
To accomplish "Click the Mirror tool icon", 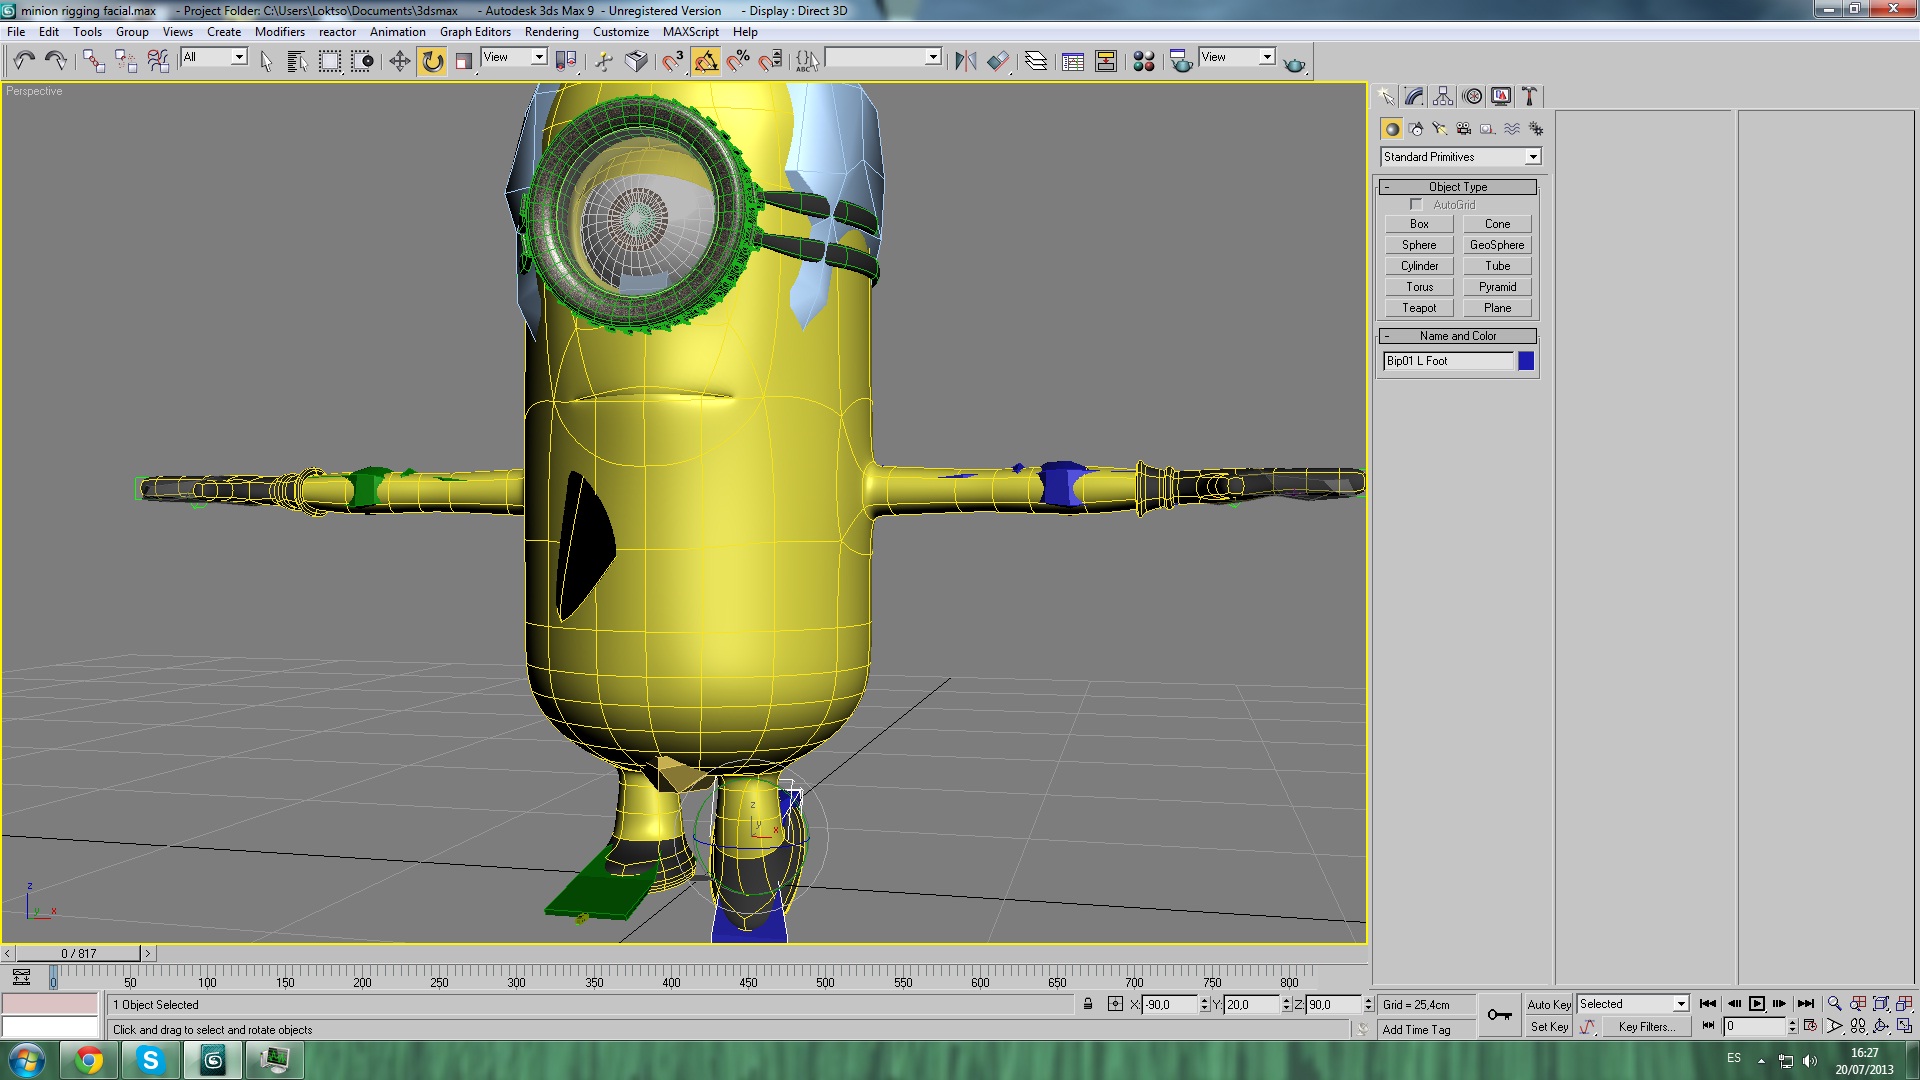I will (965, 62).
